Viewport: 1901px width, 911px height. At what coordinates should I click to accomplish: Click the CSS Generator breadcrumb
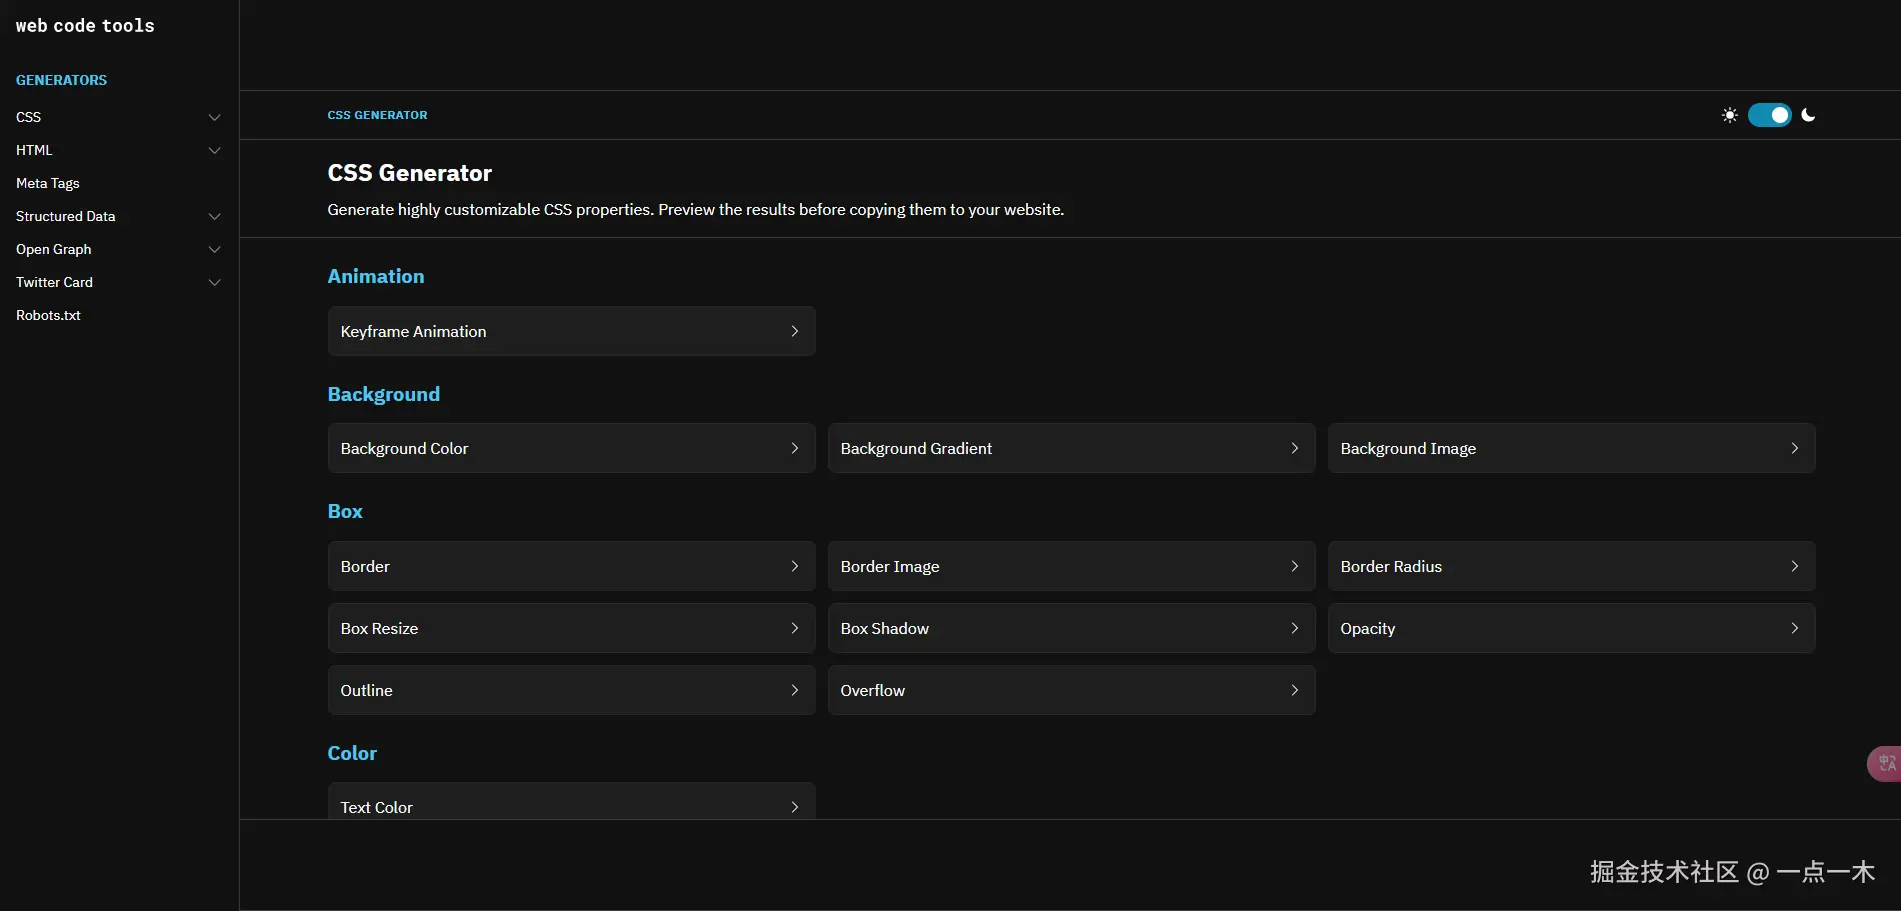377,115
